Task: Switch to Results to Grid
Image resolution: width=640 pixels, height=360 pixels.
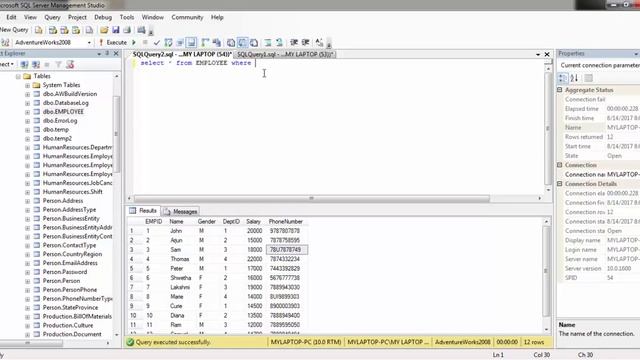Action: coord(242,42)
